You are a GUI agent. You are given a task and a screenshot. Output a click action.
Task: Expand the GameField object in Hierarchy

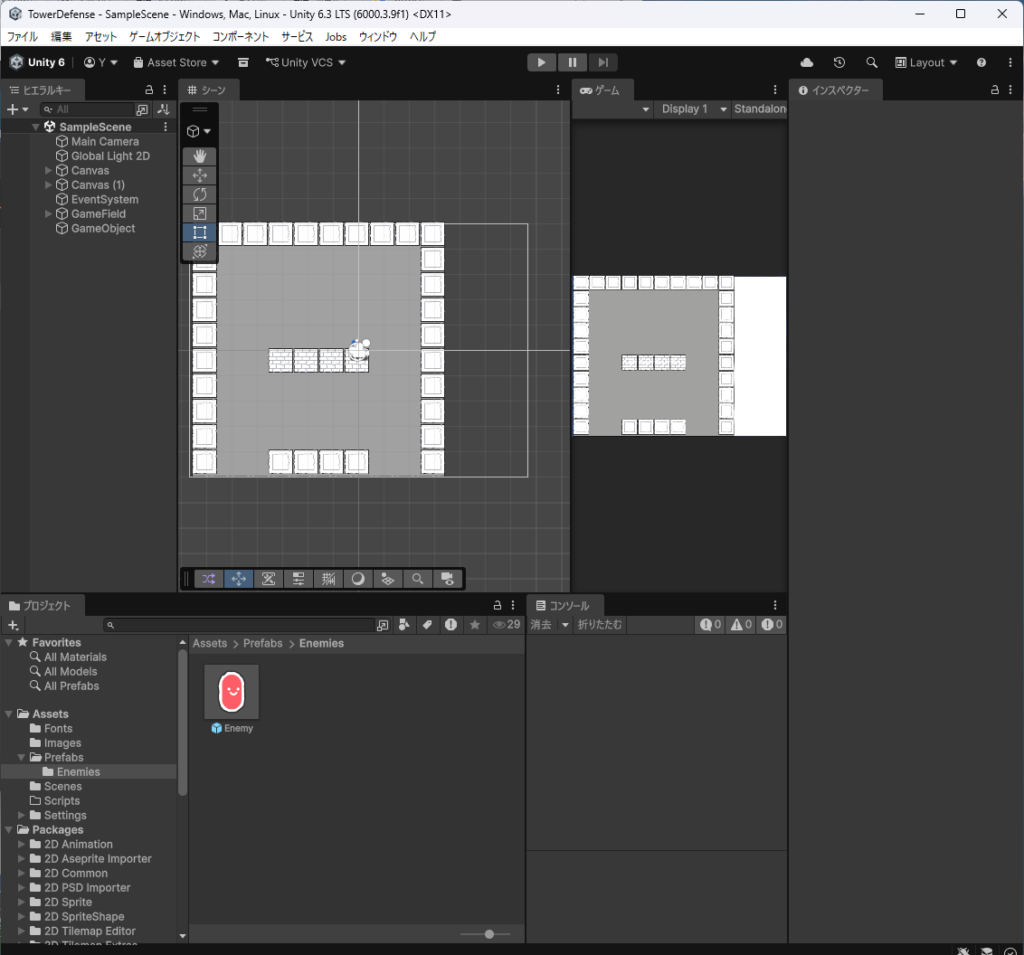(x=49, y=214)
